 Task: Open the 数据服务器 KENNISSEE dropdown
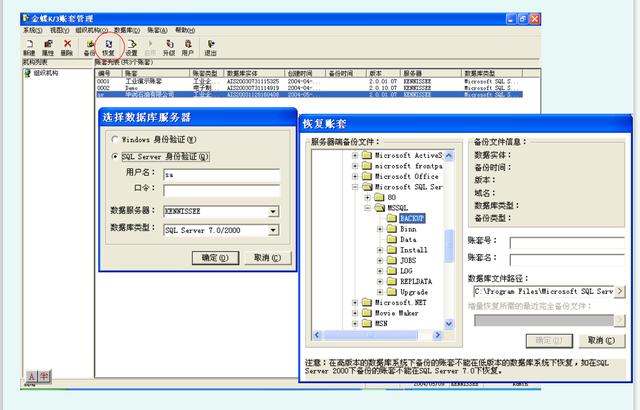click(x=273, y=212)
